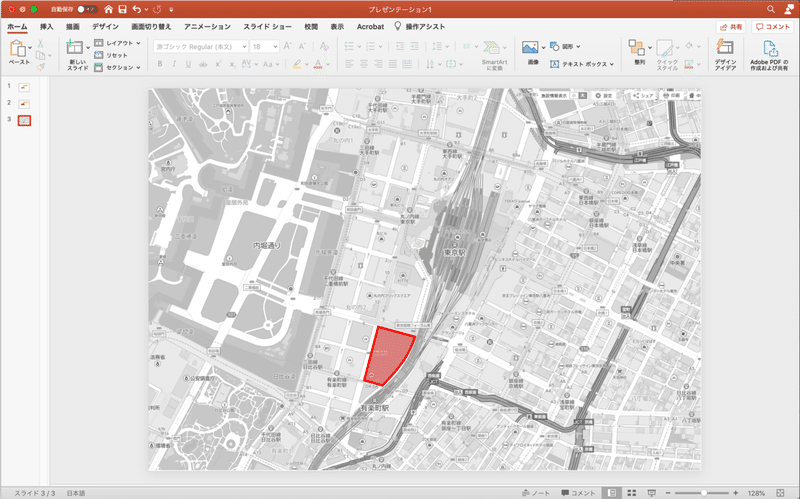Apply Bold formatting

pyautogui.click(x=160, y=64)
